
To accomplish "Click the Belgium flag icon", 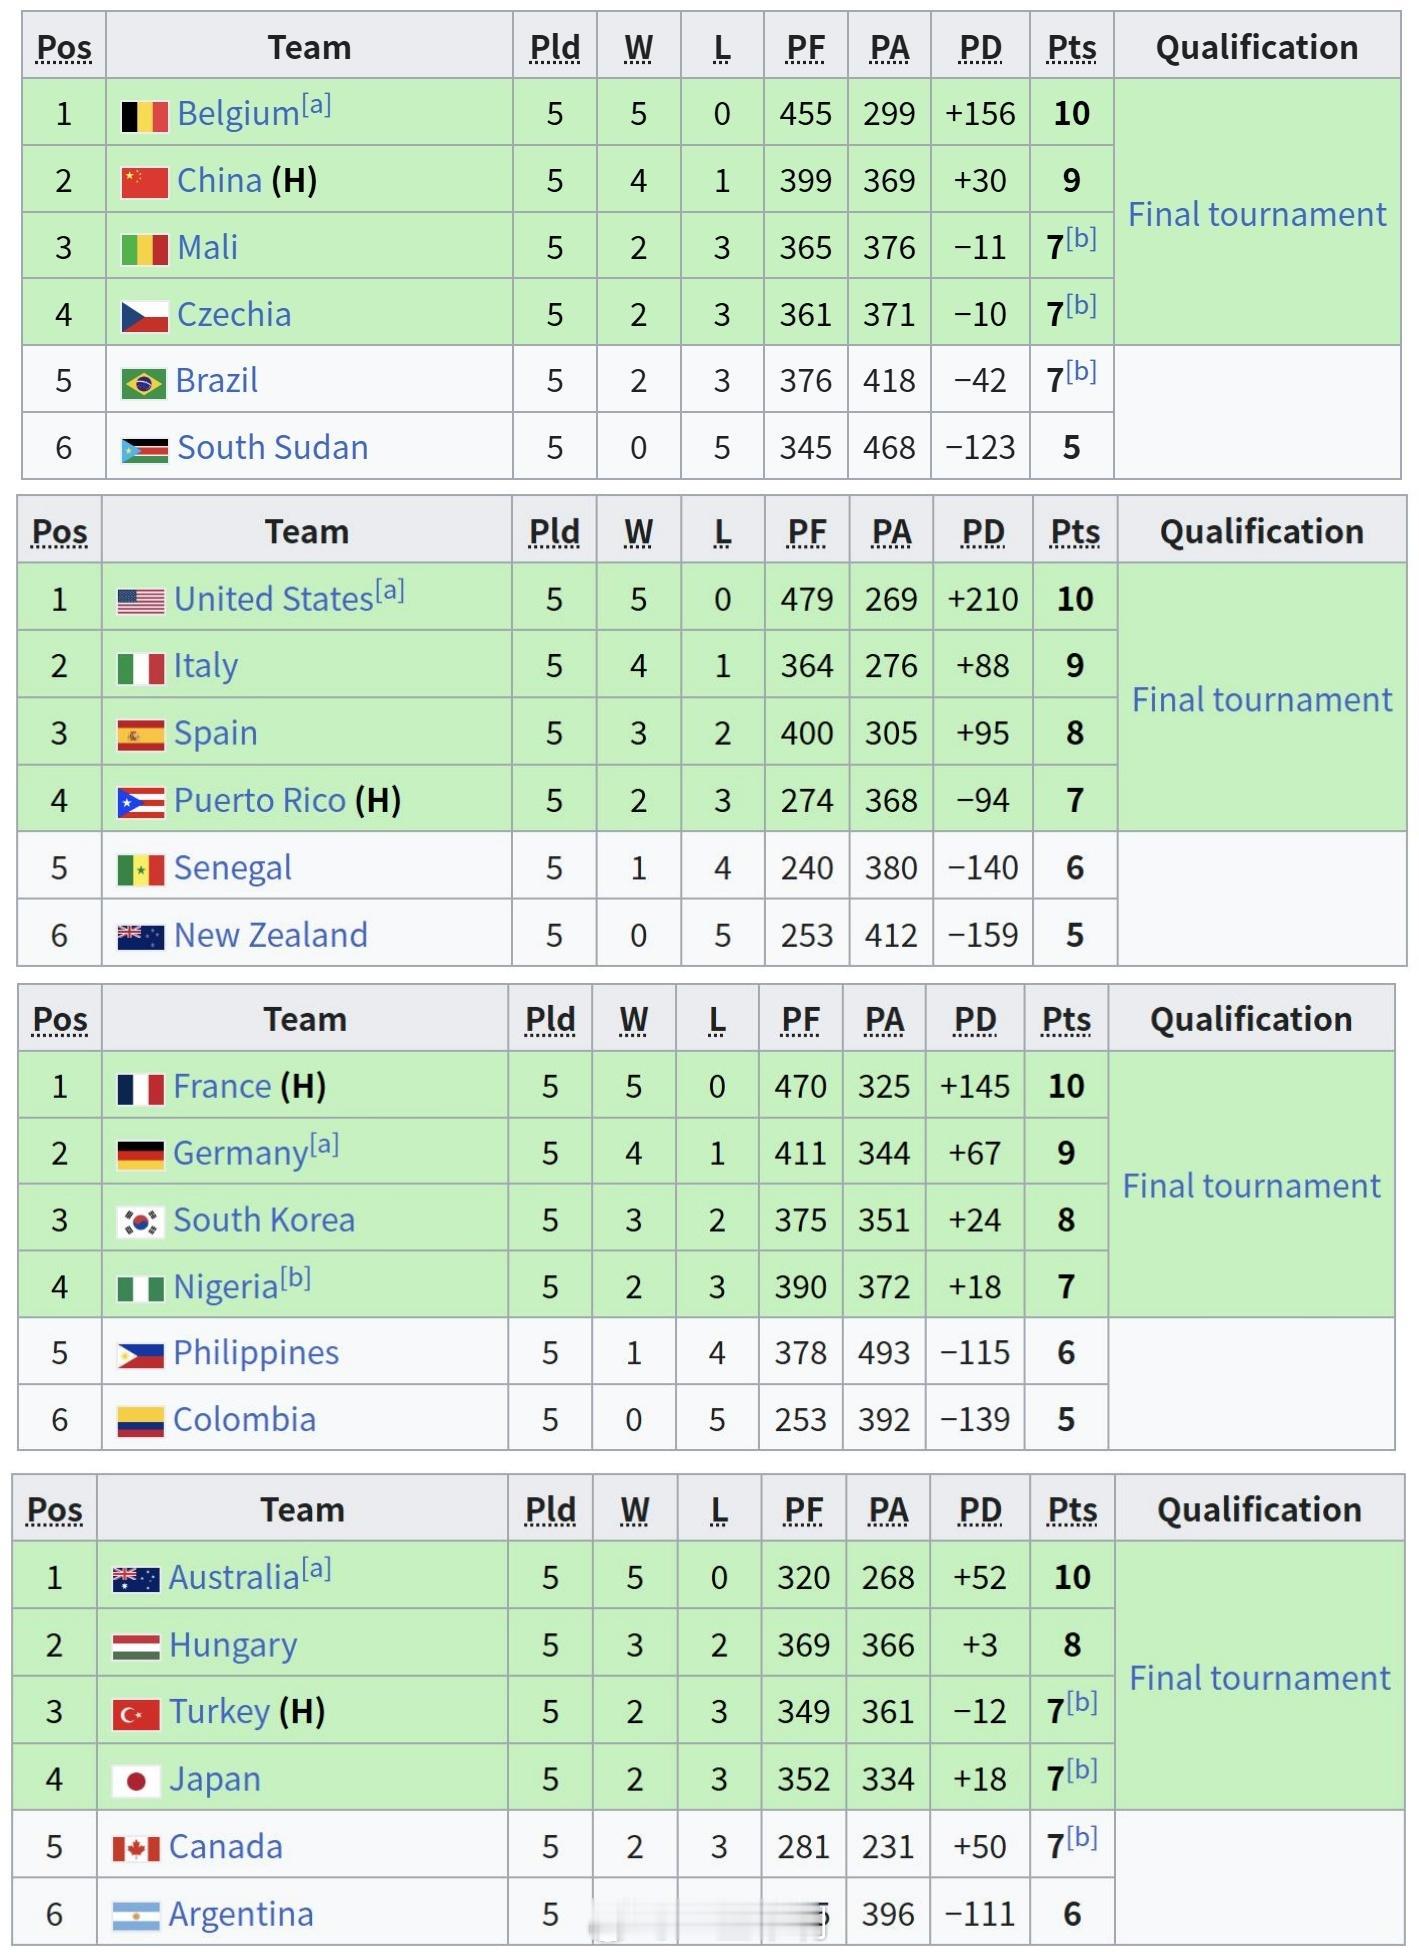I will tap(144, 116).
